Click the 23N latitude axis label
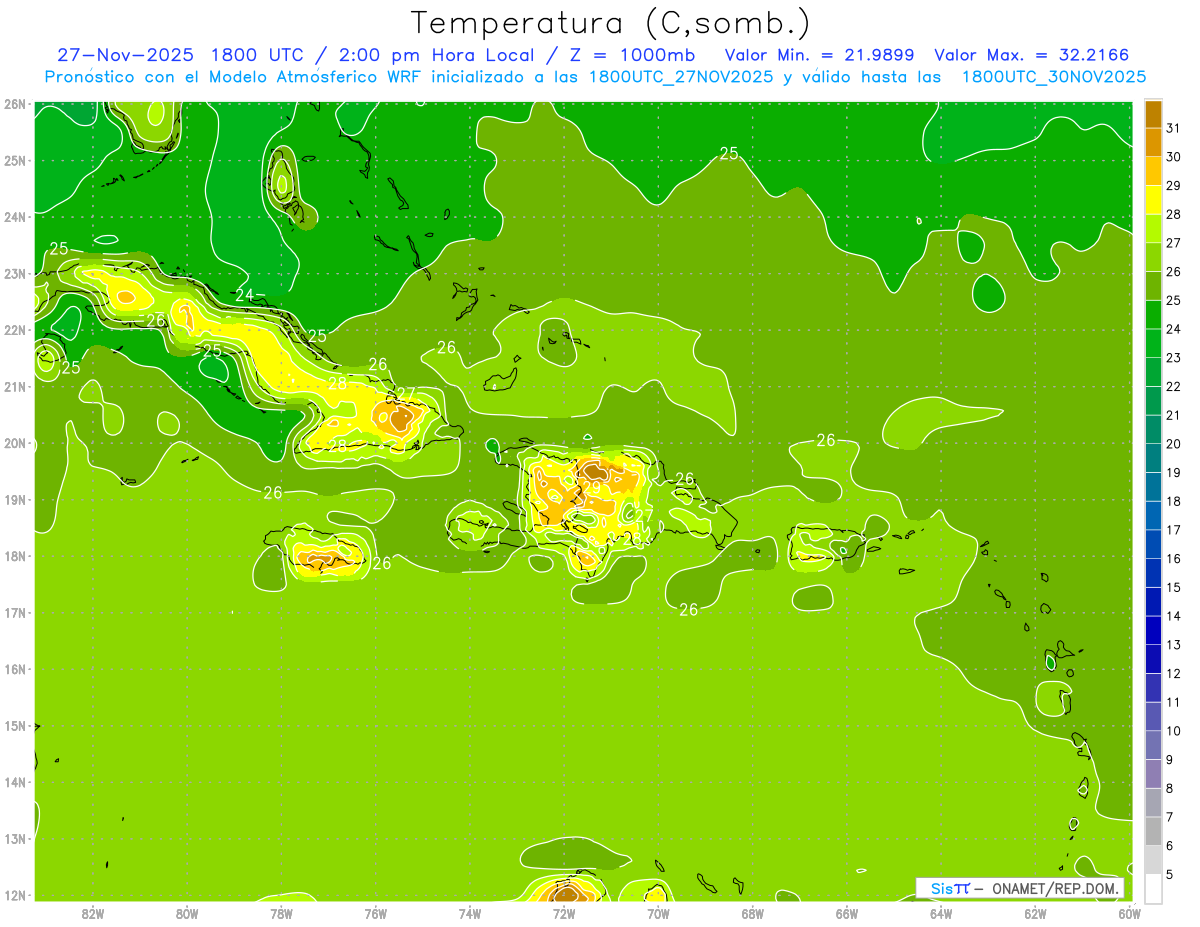Image resolution: width=1200 pixels, height=927 pixels. (15, 274)
